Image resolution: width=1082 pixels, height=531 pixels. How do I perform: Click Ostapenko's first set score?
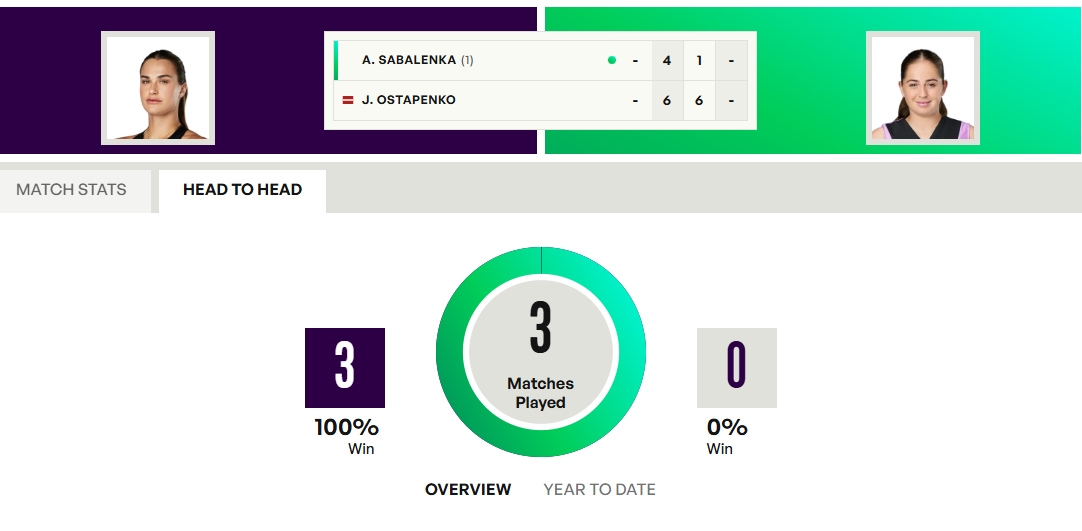click(667, 100)
